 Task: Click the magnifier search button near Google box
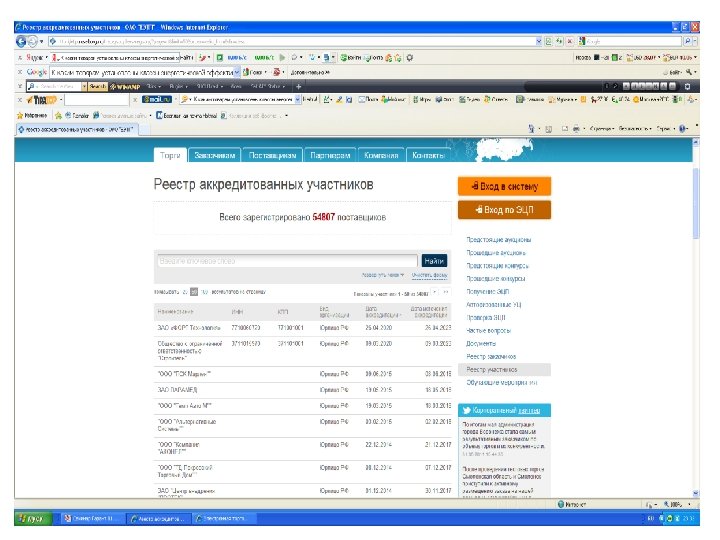688,41
